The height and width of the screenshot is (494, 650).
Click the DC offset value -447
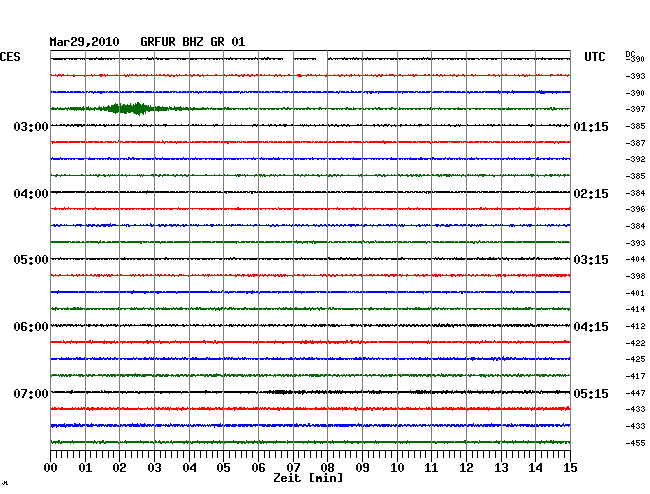pos(635,393)
